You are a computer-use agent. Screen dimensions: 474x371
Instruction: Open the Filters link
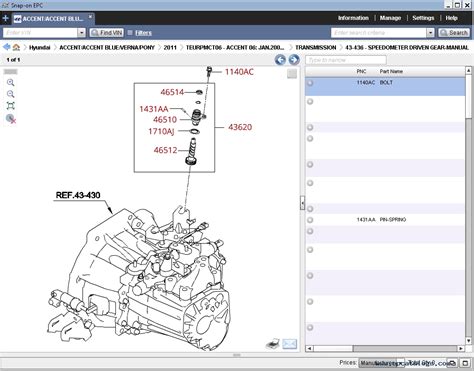[143, 33]
